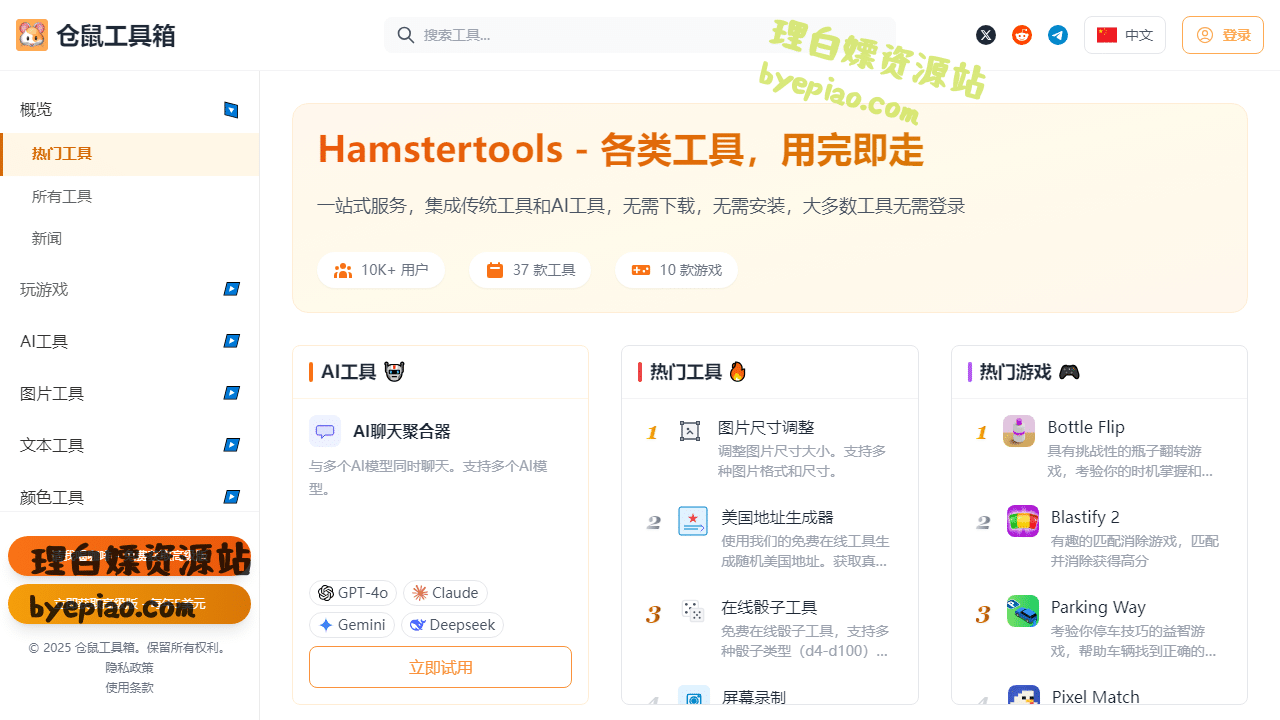Select the Deepseek model chip
Image resolution: width=1280 pixels, height=720 pixels.
[x=453, y=625]
